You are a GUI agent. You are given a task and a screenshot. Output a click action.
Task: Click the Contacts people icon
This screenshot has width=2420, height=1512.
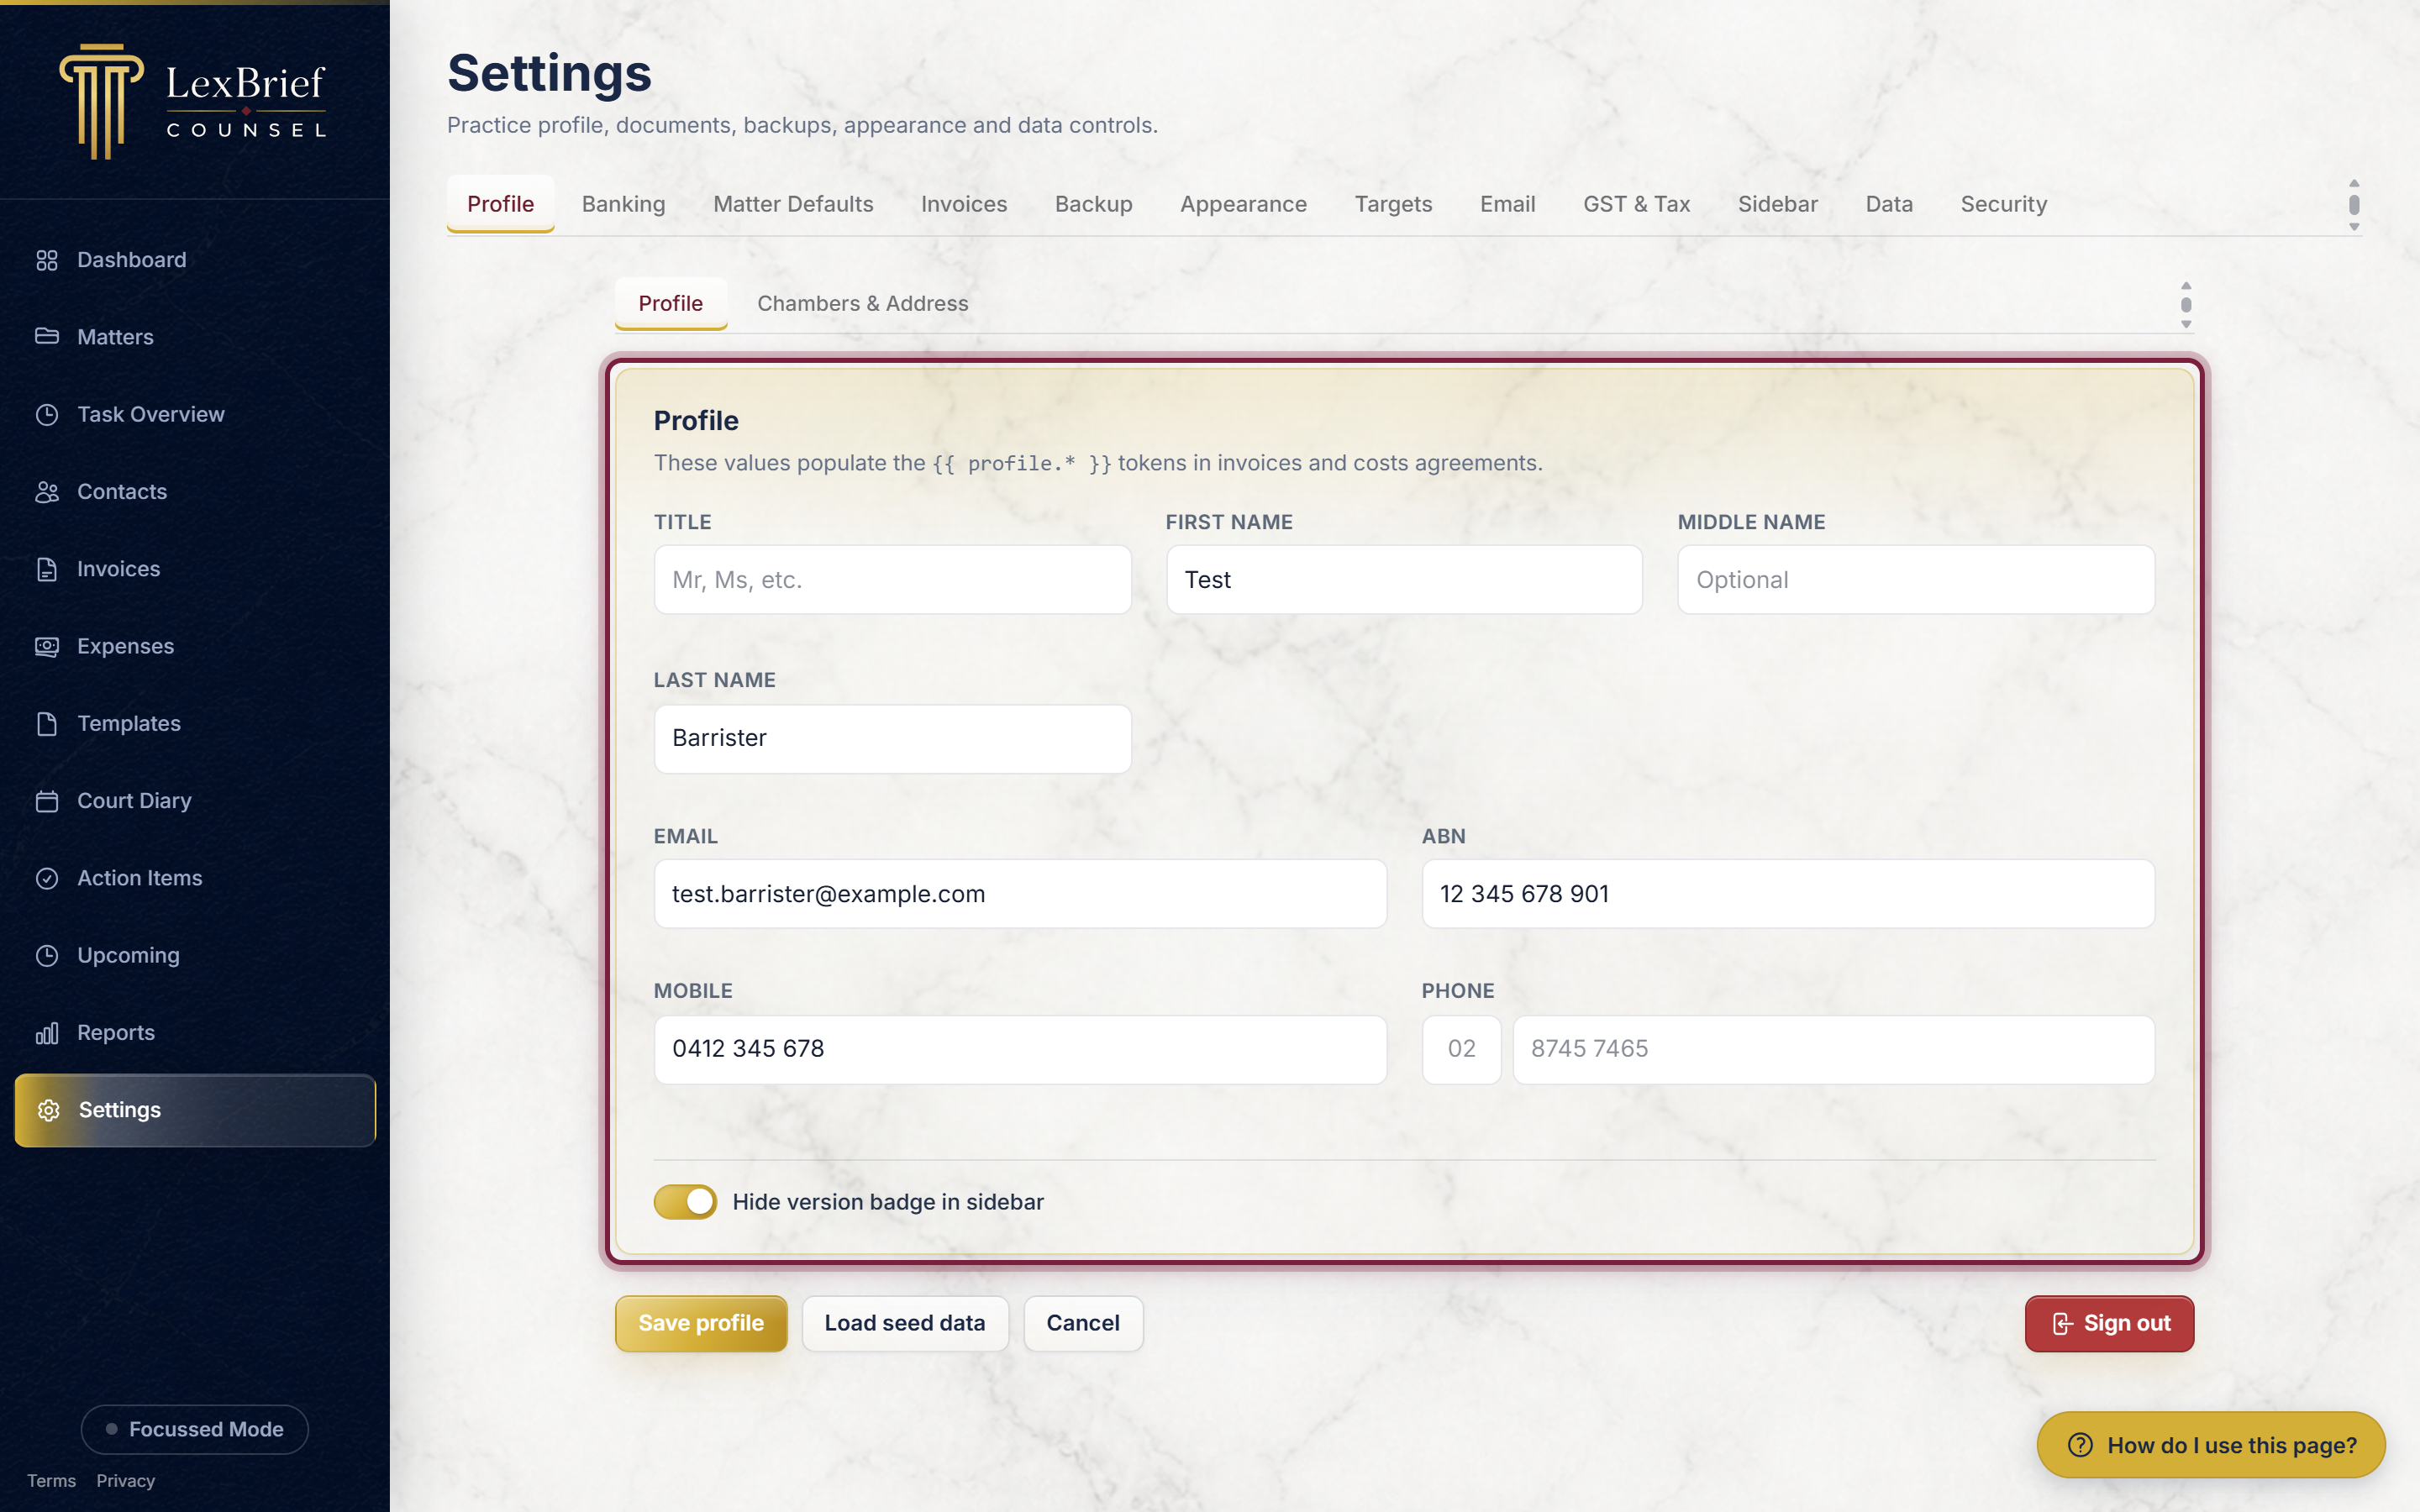click(x=47, y=492)
